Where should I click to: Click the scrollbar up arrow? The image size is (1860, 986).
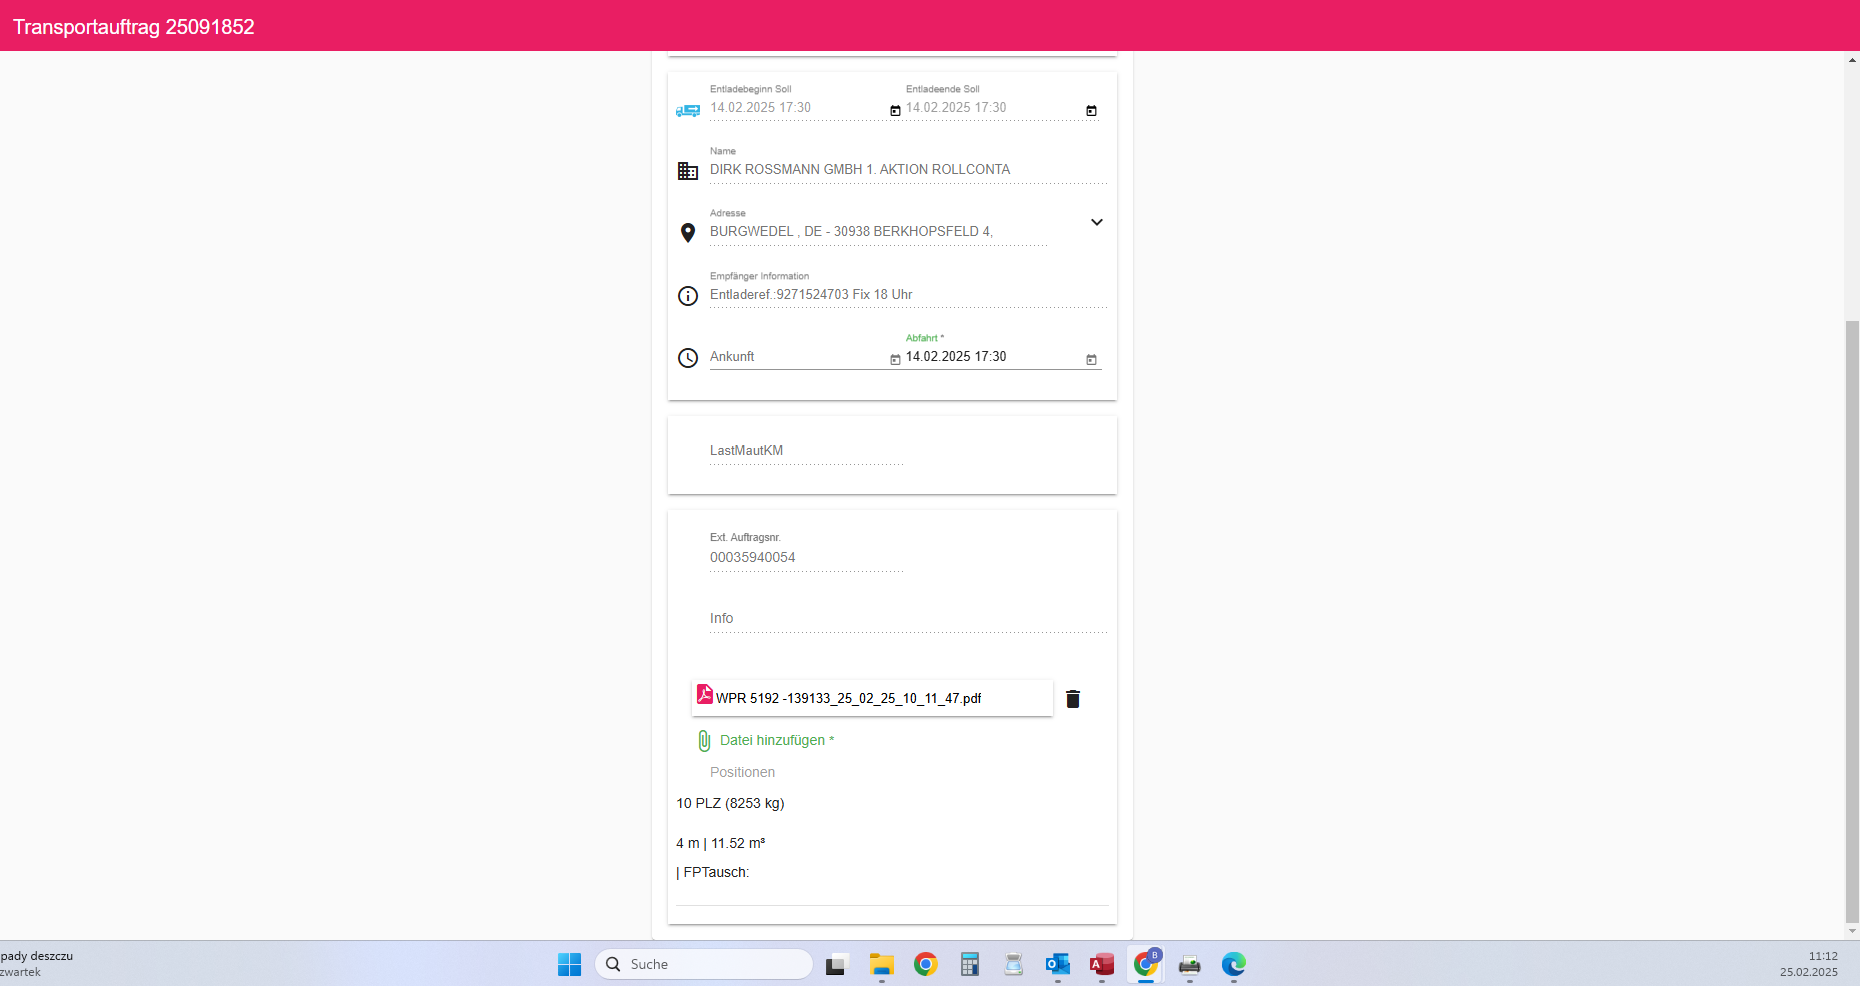pyautogui.click(x=1852, y=60)
